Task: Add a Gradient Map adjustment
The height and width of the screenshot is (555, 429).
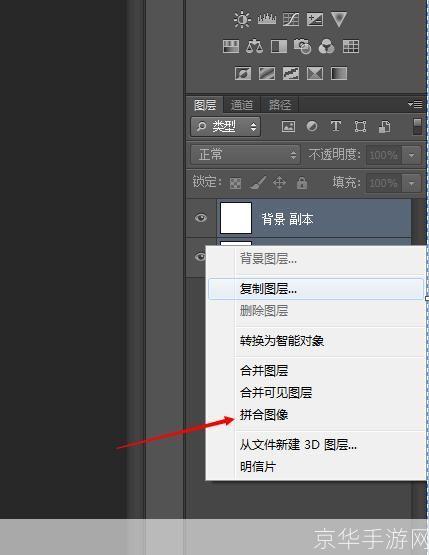Action: click(x=339, y=74)
